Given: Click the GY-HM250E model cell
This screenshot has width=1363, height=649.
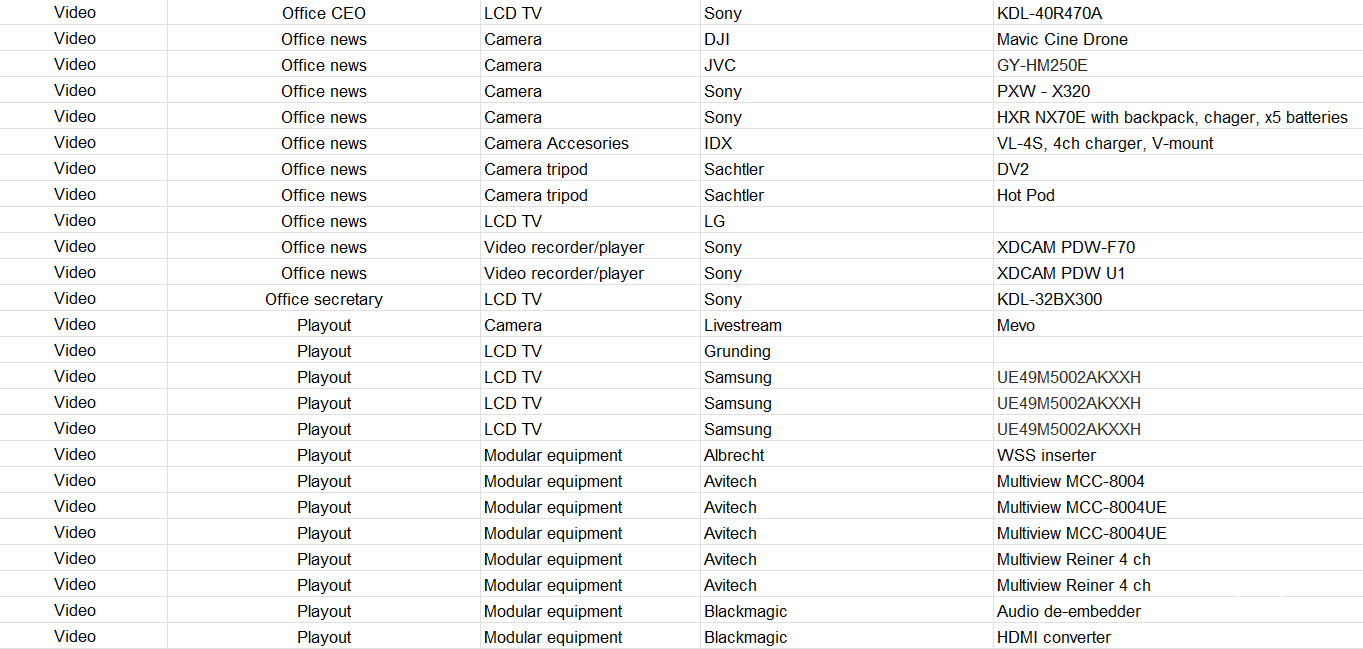Looking at the screenshot, I should pos(1042,65).
